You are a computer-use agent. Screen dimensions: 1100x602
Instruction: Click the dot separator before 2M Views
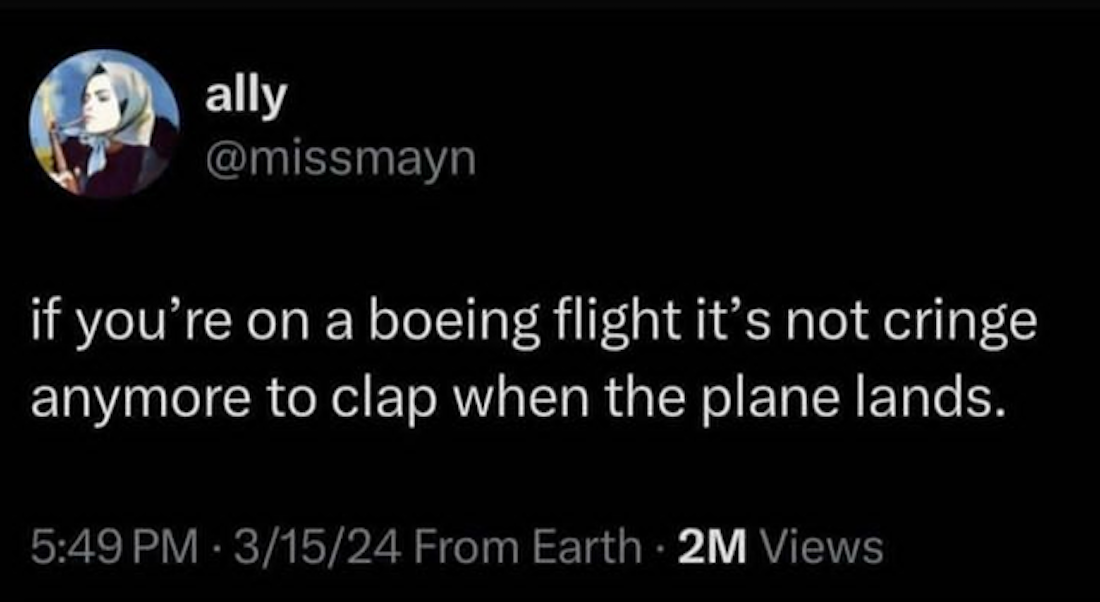(x=661, y=546)
